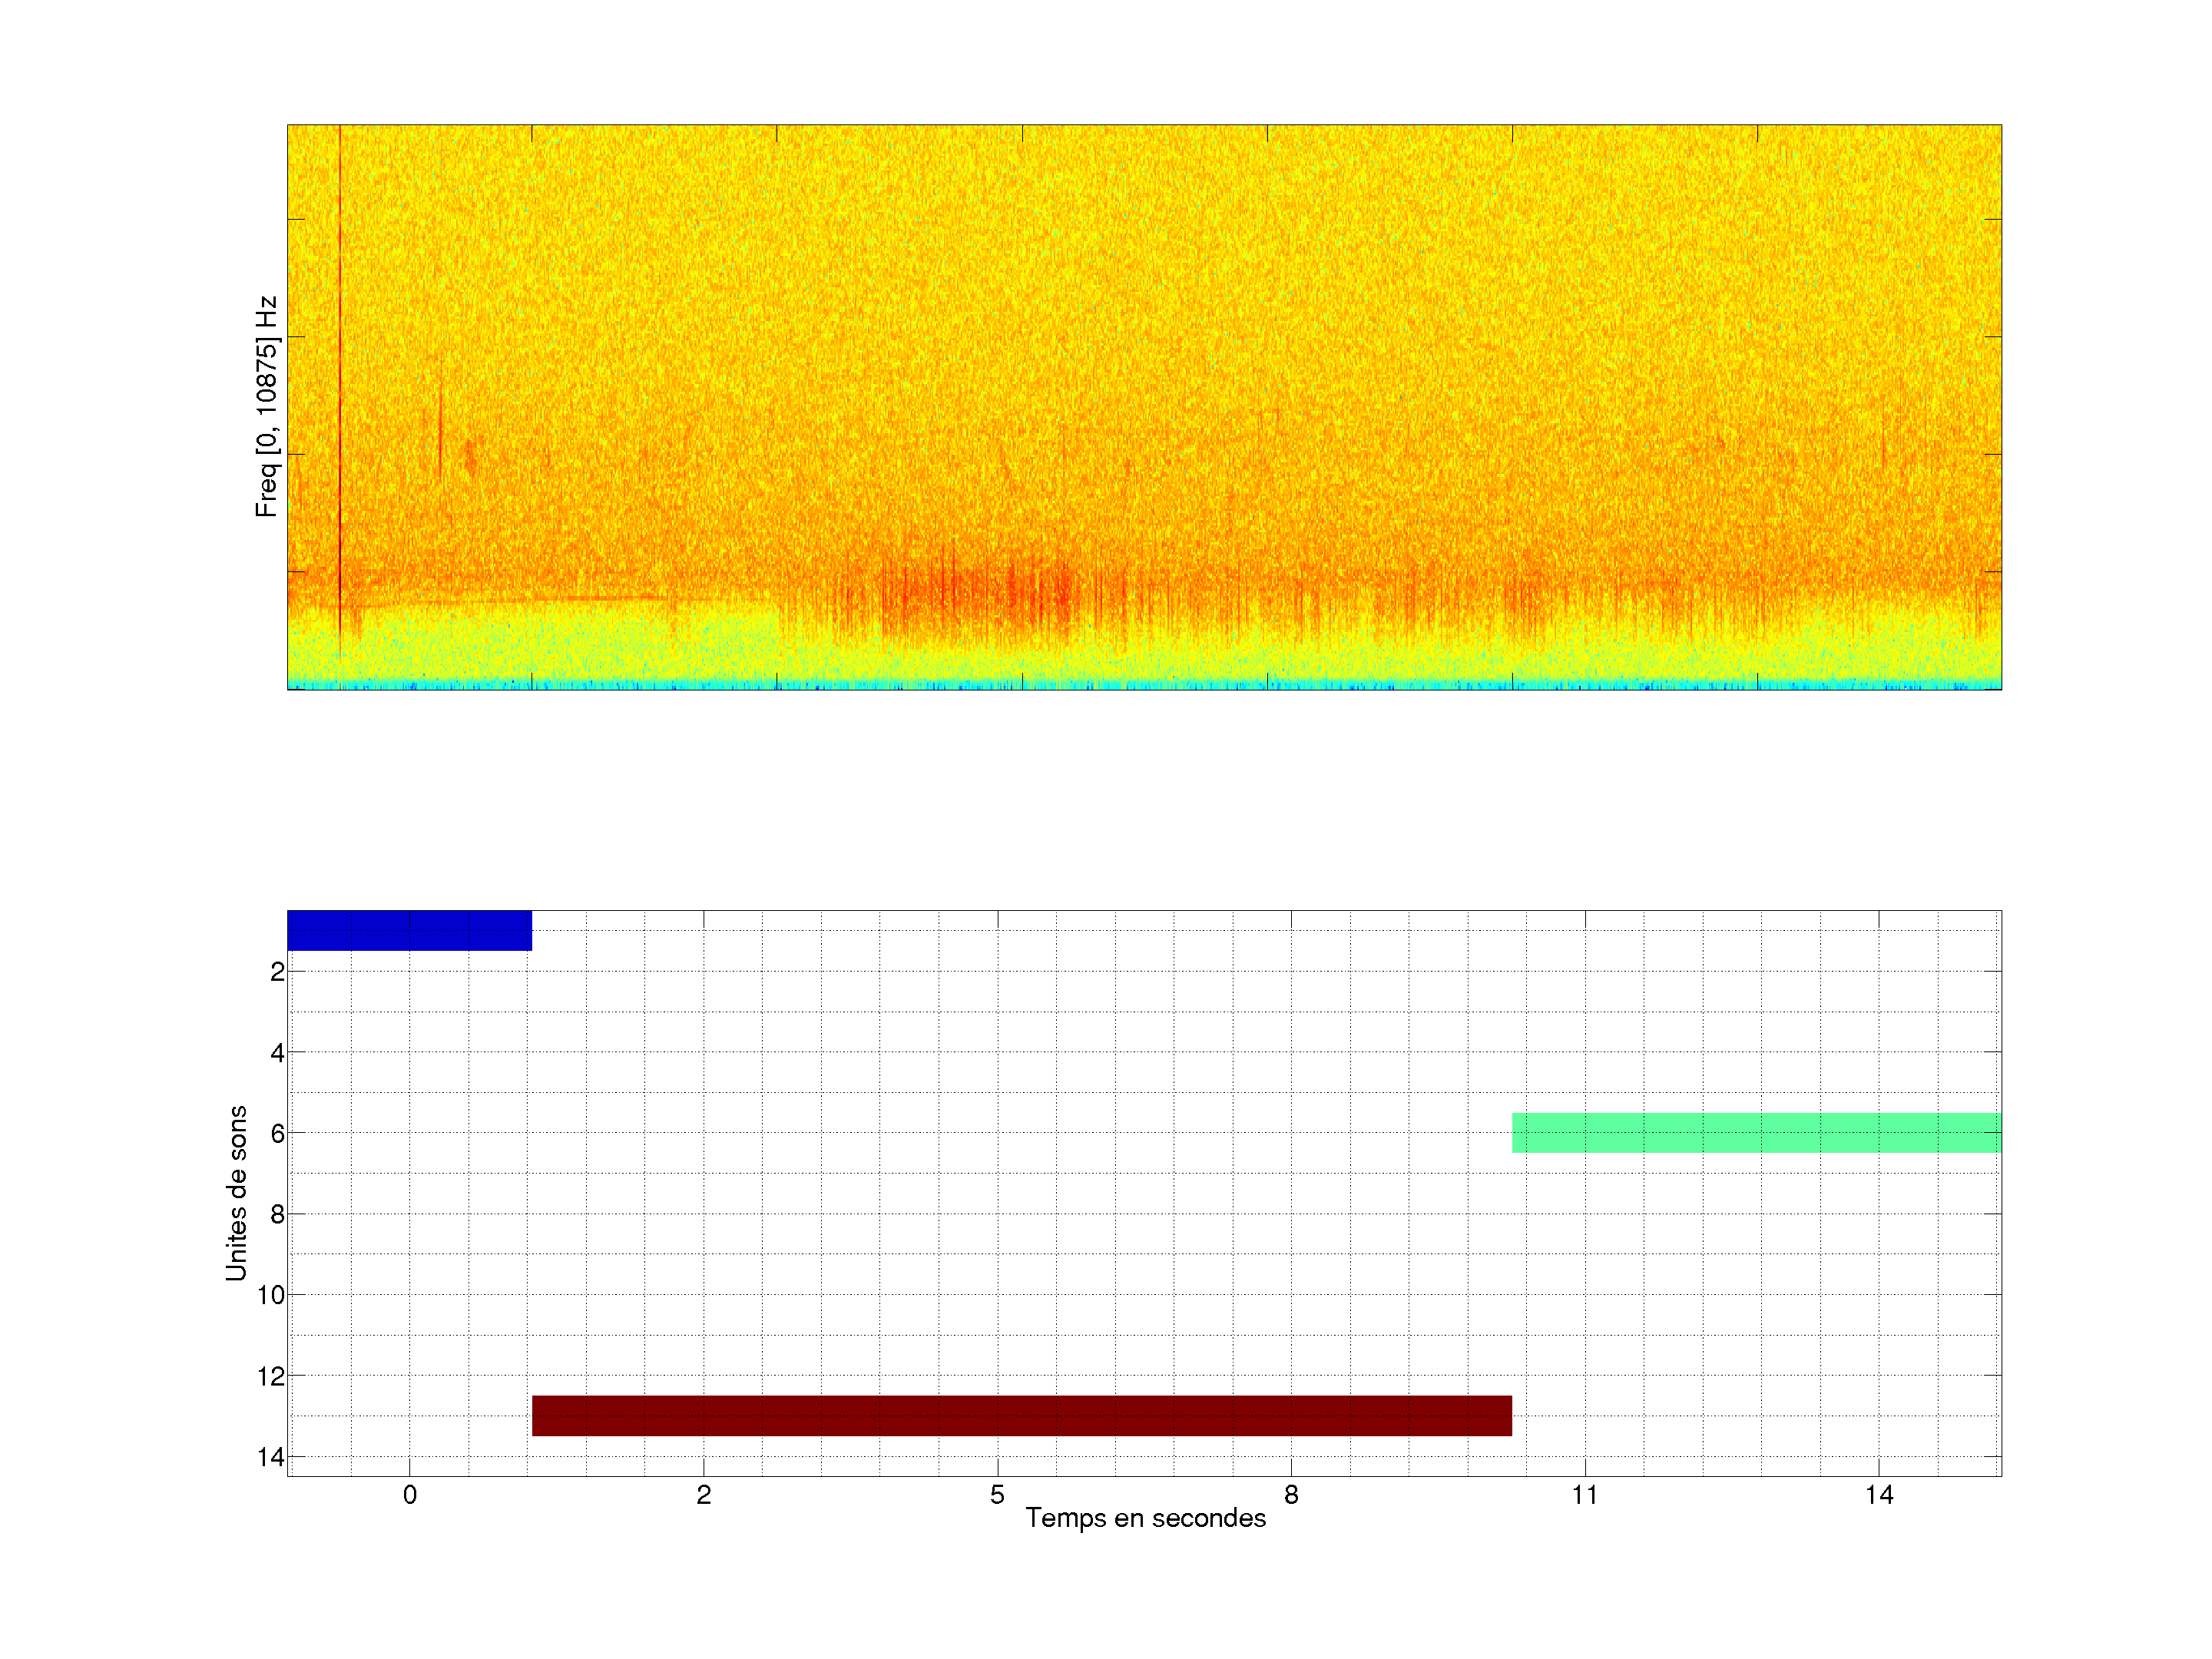Click the 'Unites de sons' axis label
2212x1659 pixels.
(236, 1193)
